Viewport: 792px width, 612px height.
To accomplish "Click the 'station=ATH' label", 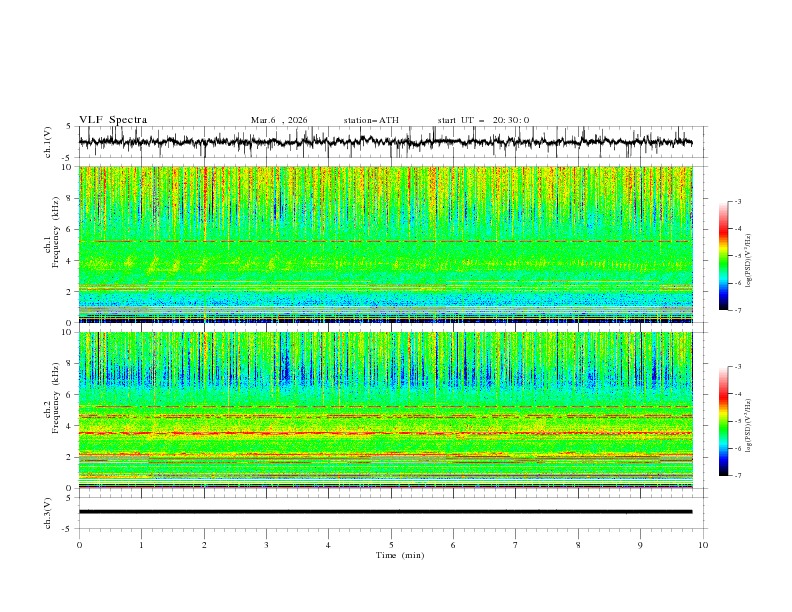I will pyautogui.click(x=371, y=120).
